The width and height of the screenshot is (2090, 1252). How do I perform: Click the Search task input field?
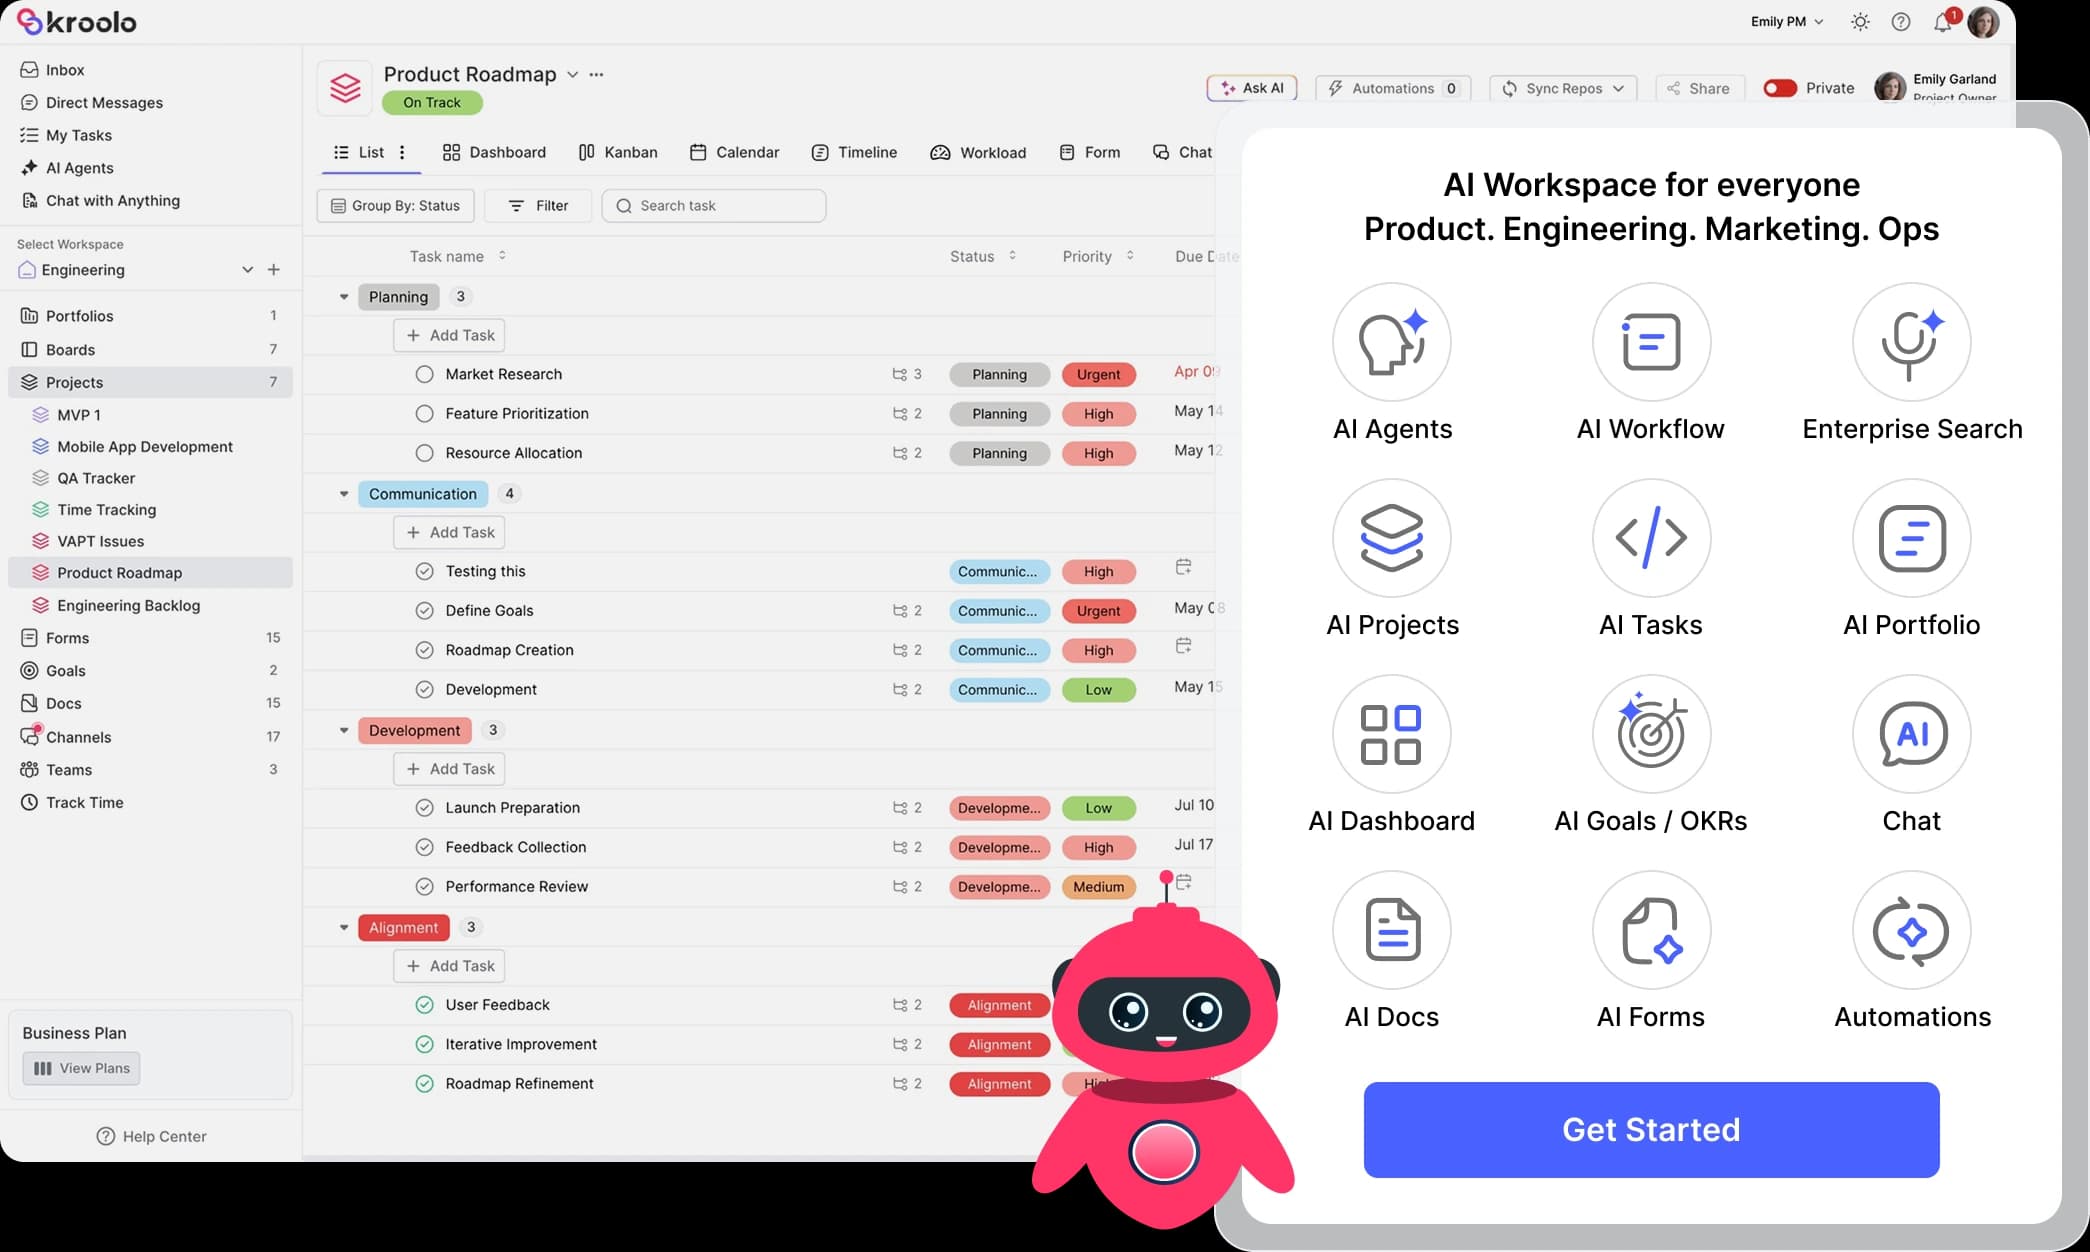point(714,206)
